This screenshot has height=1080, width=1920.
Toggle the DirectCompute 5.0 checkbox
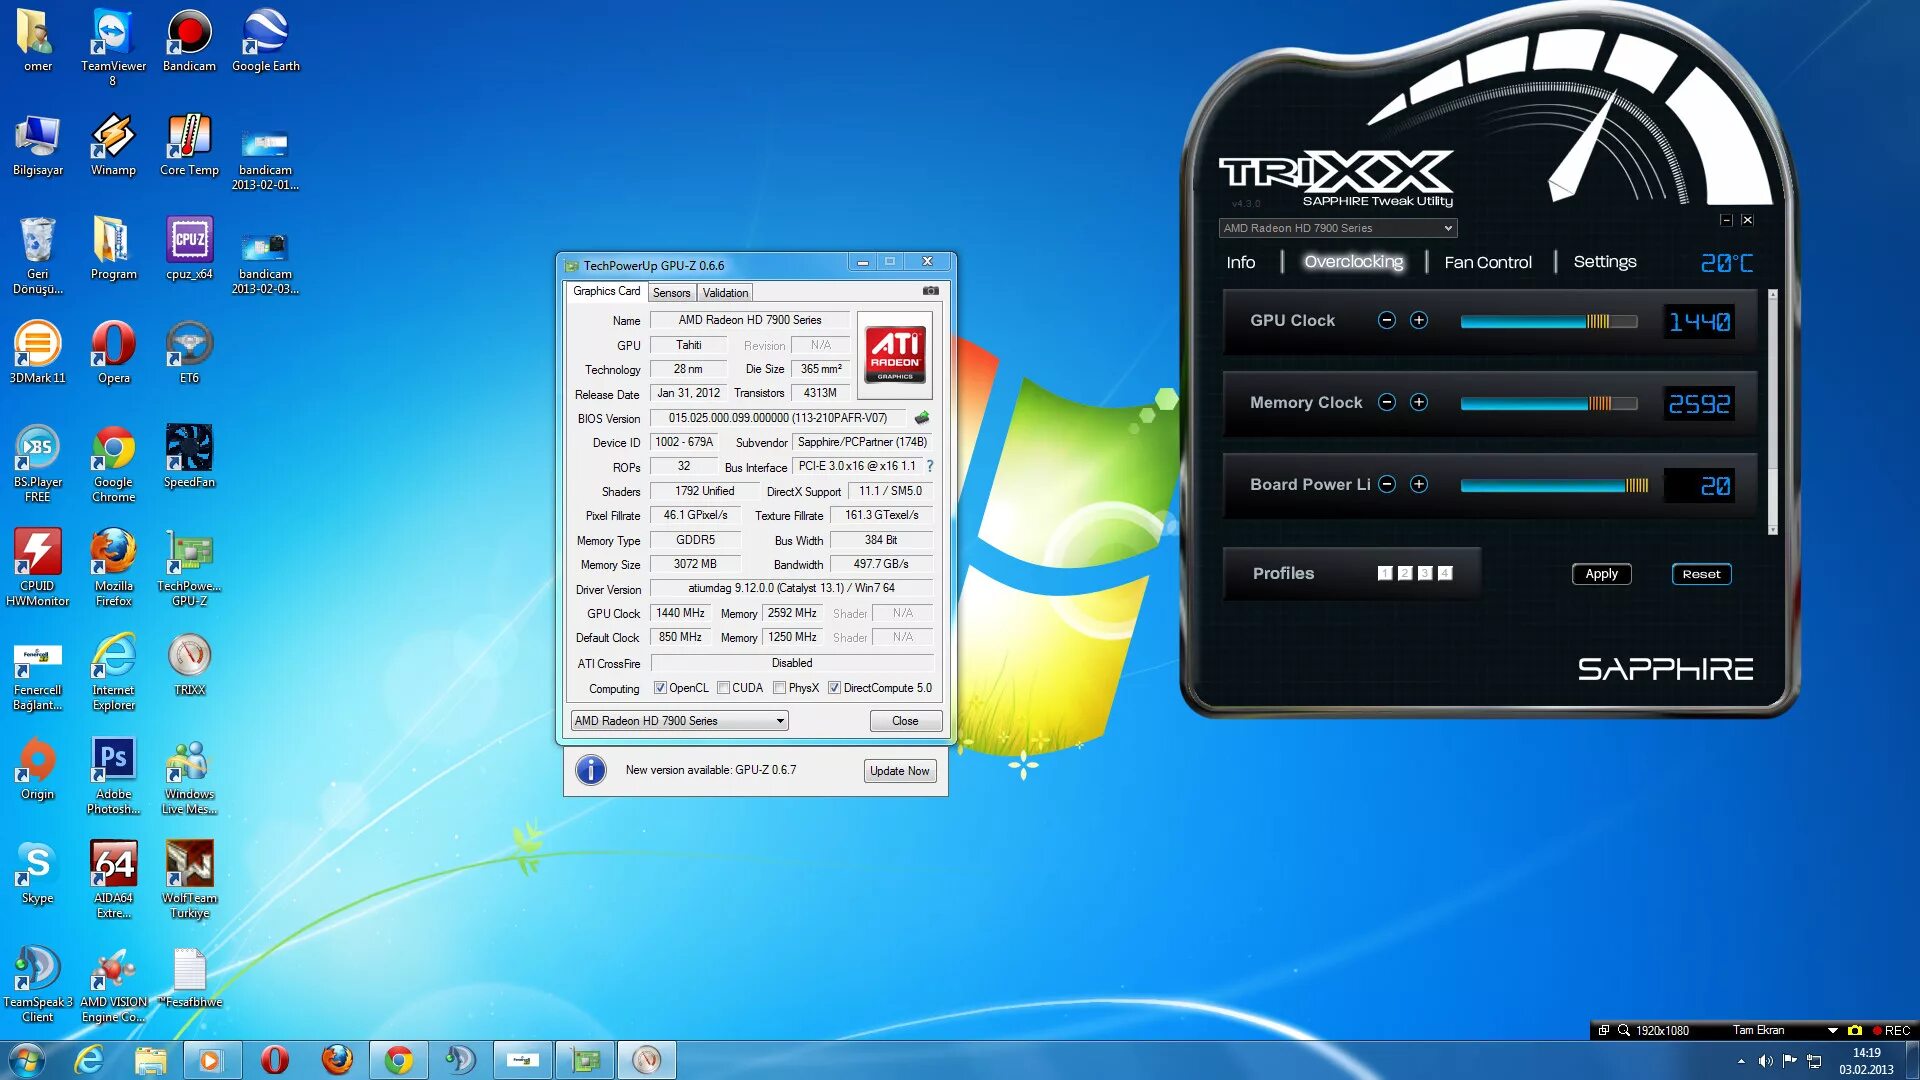point(834,688)
